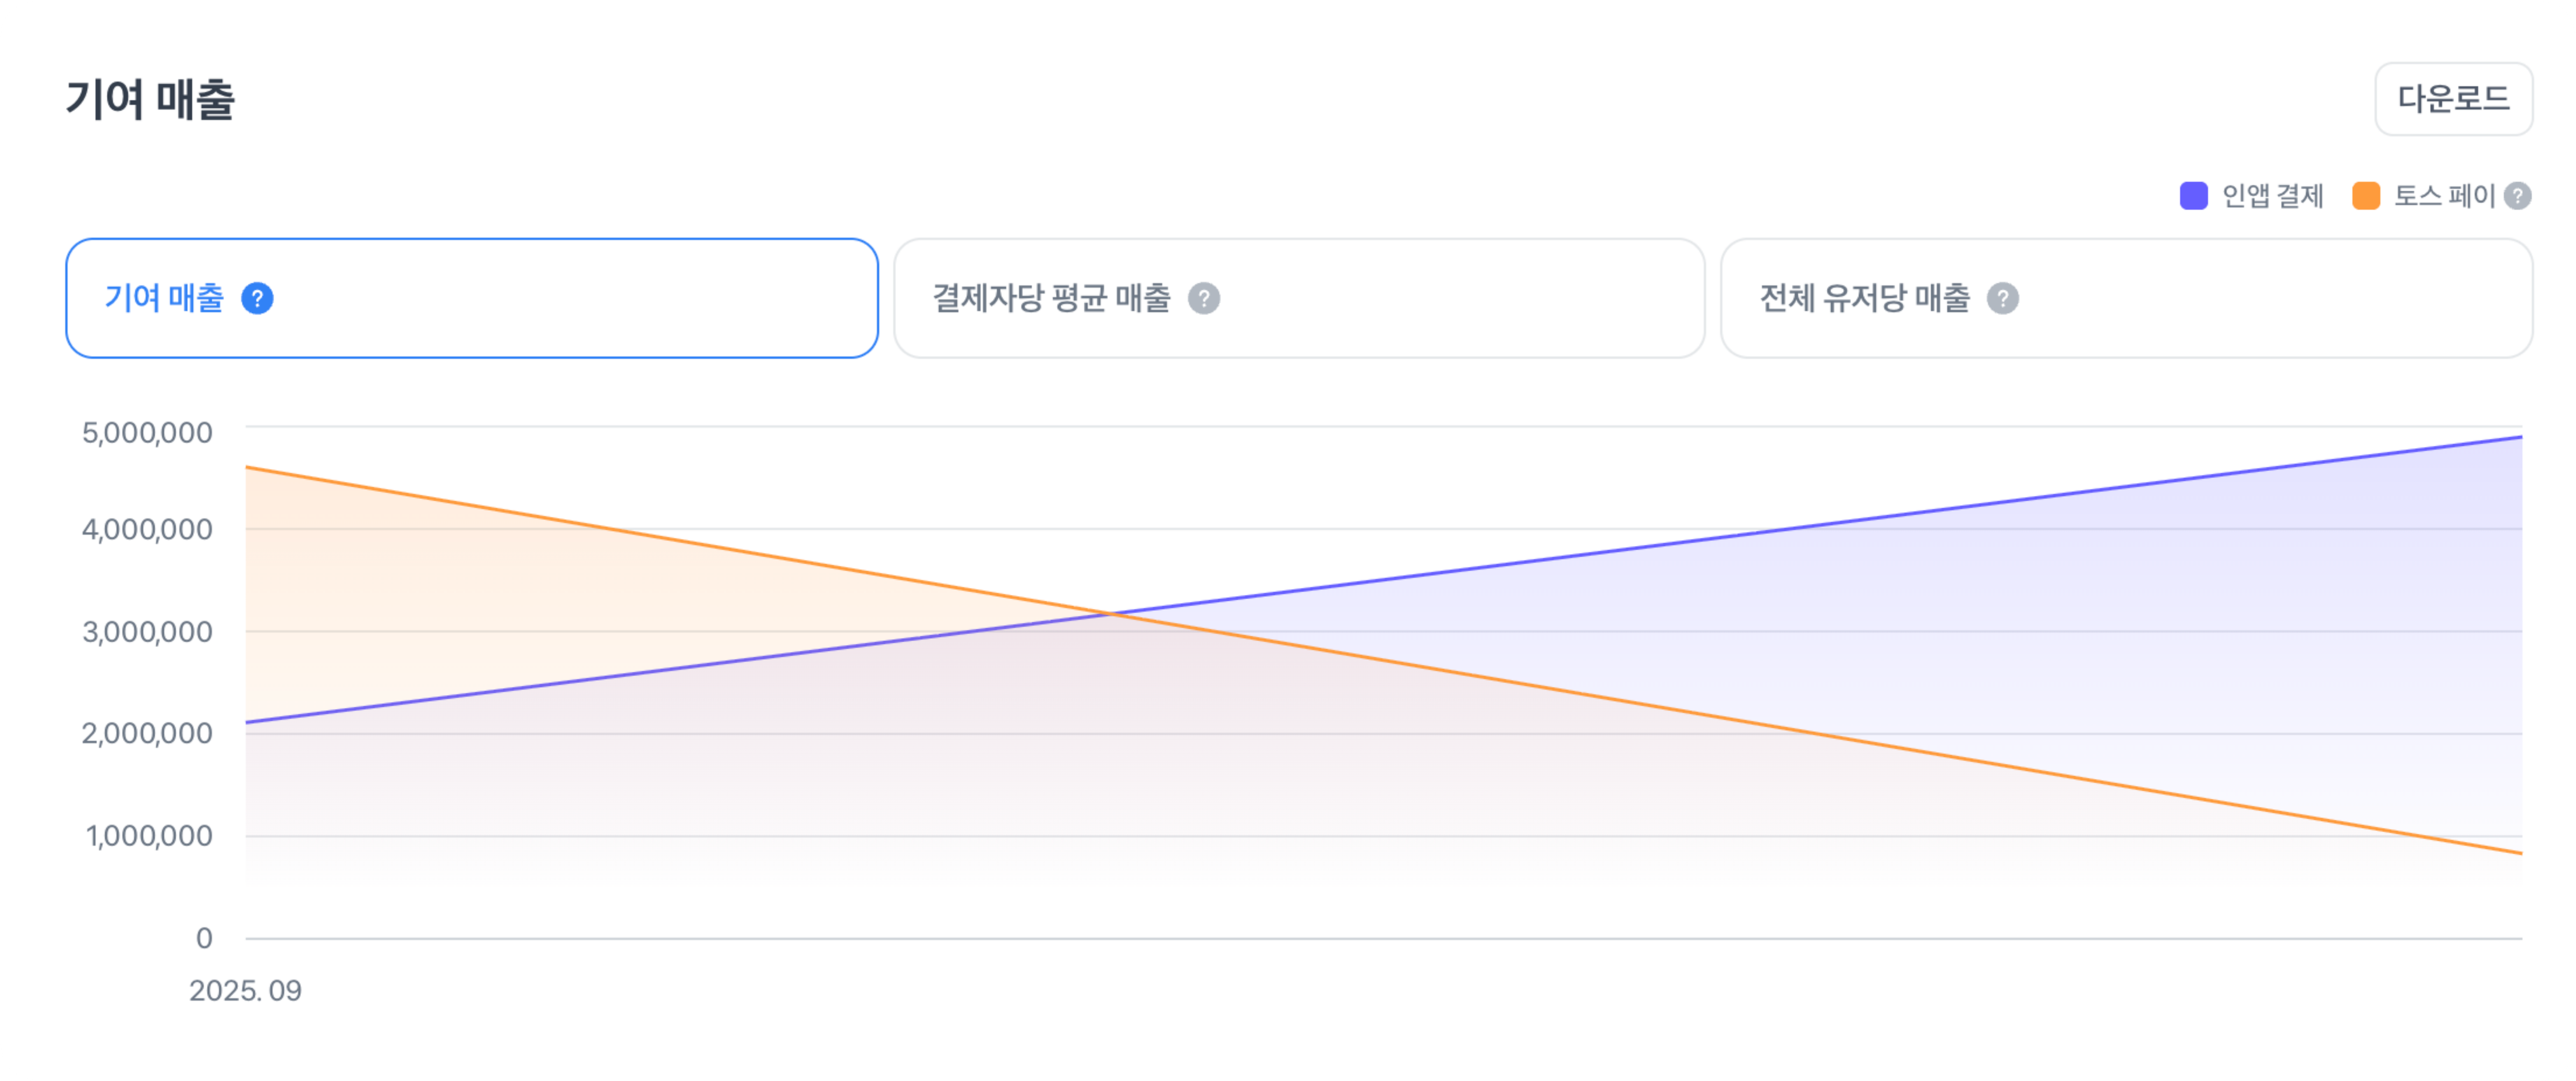Switch to the 결제자당 평균 매출 tab

(1298, 298)
